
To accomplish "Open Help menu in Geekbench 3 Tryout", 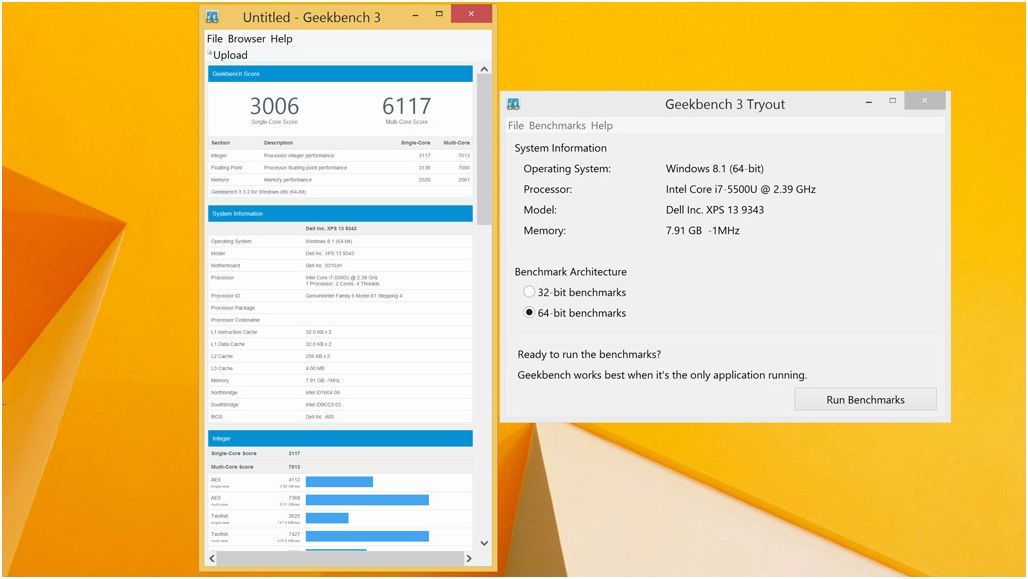I will 602,126.
